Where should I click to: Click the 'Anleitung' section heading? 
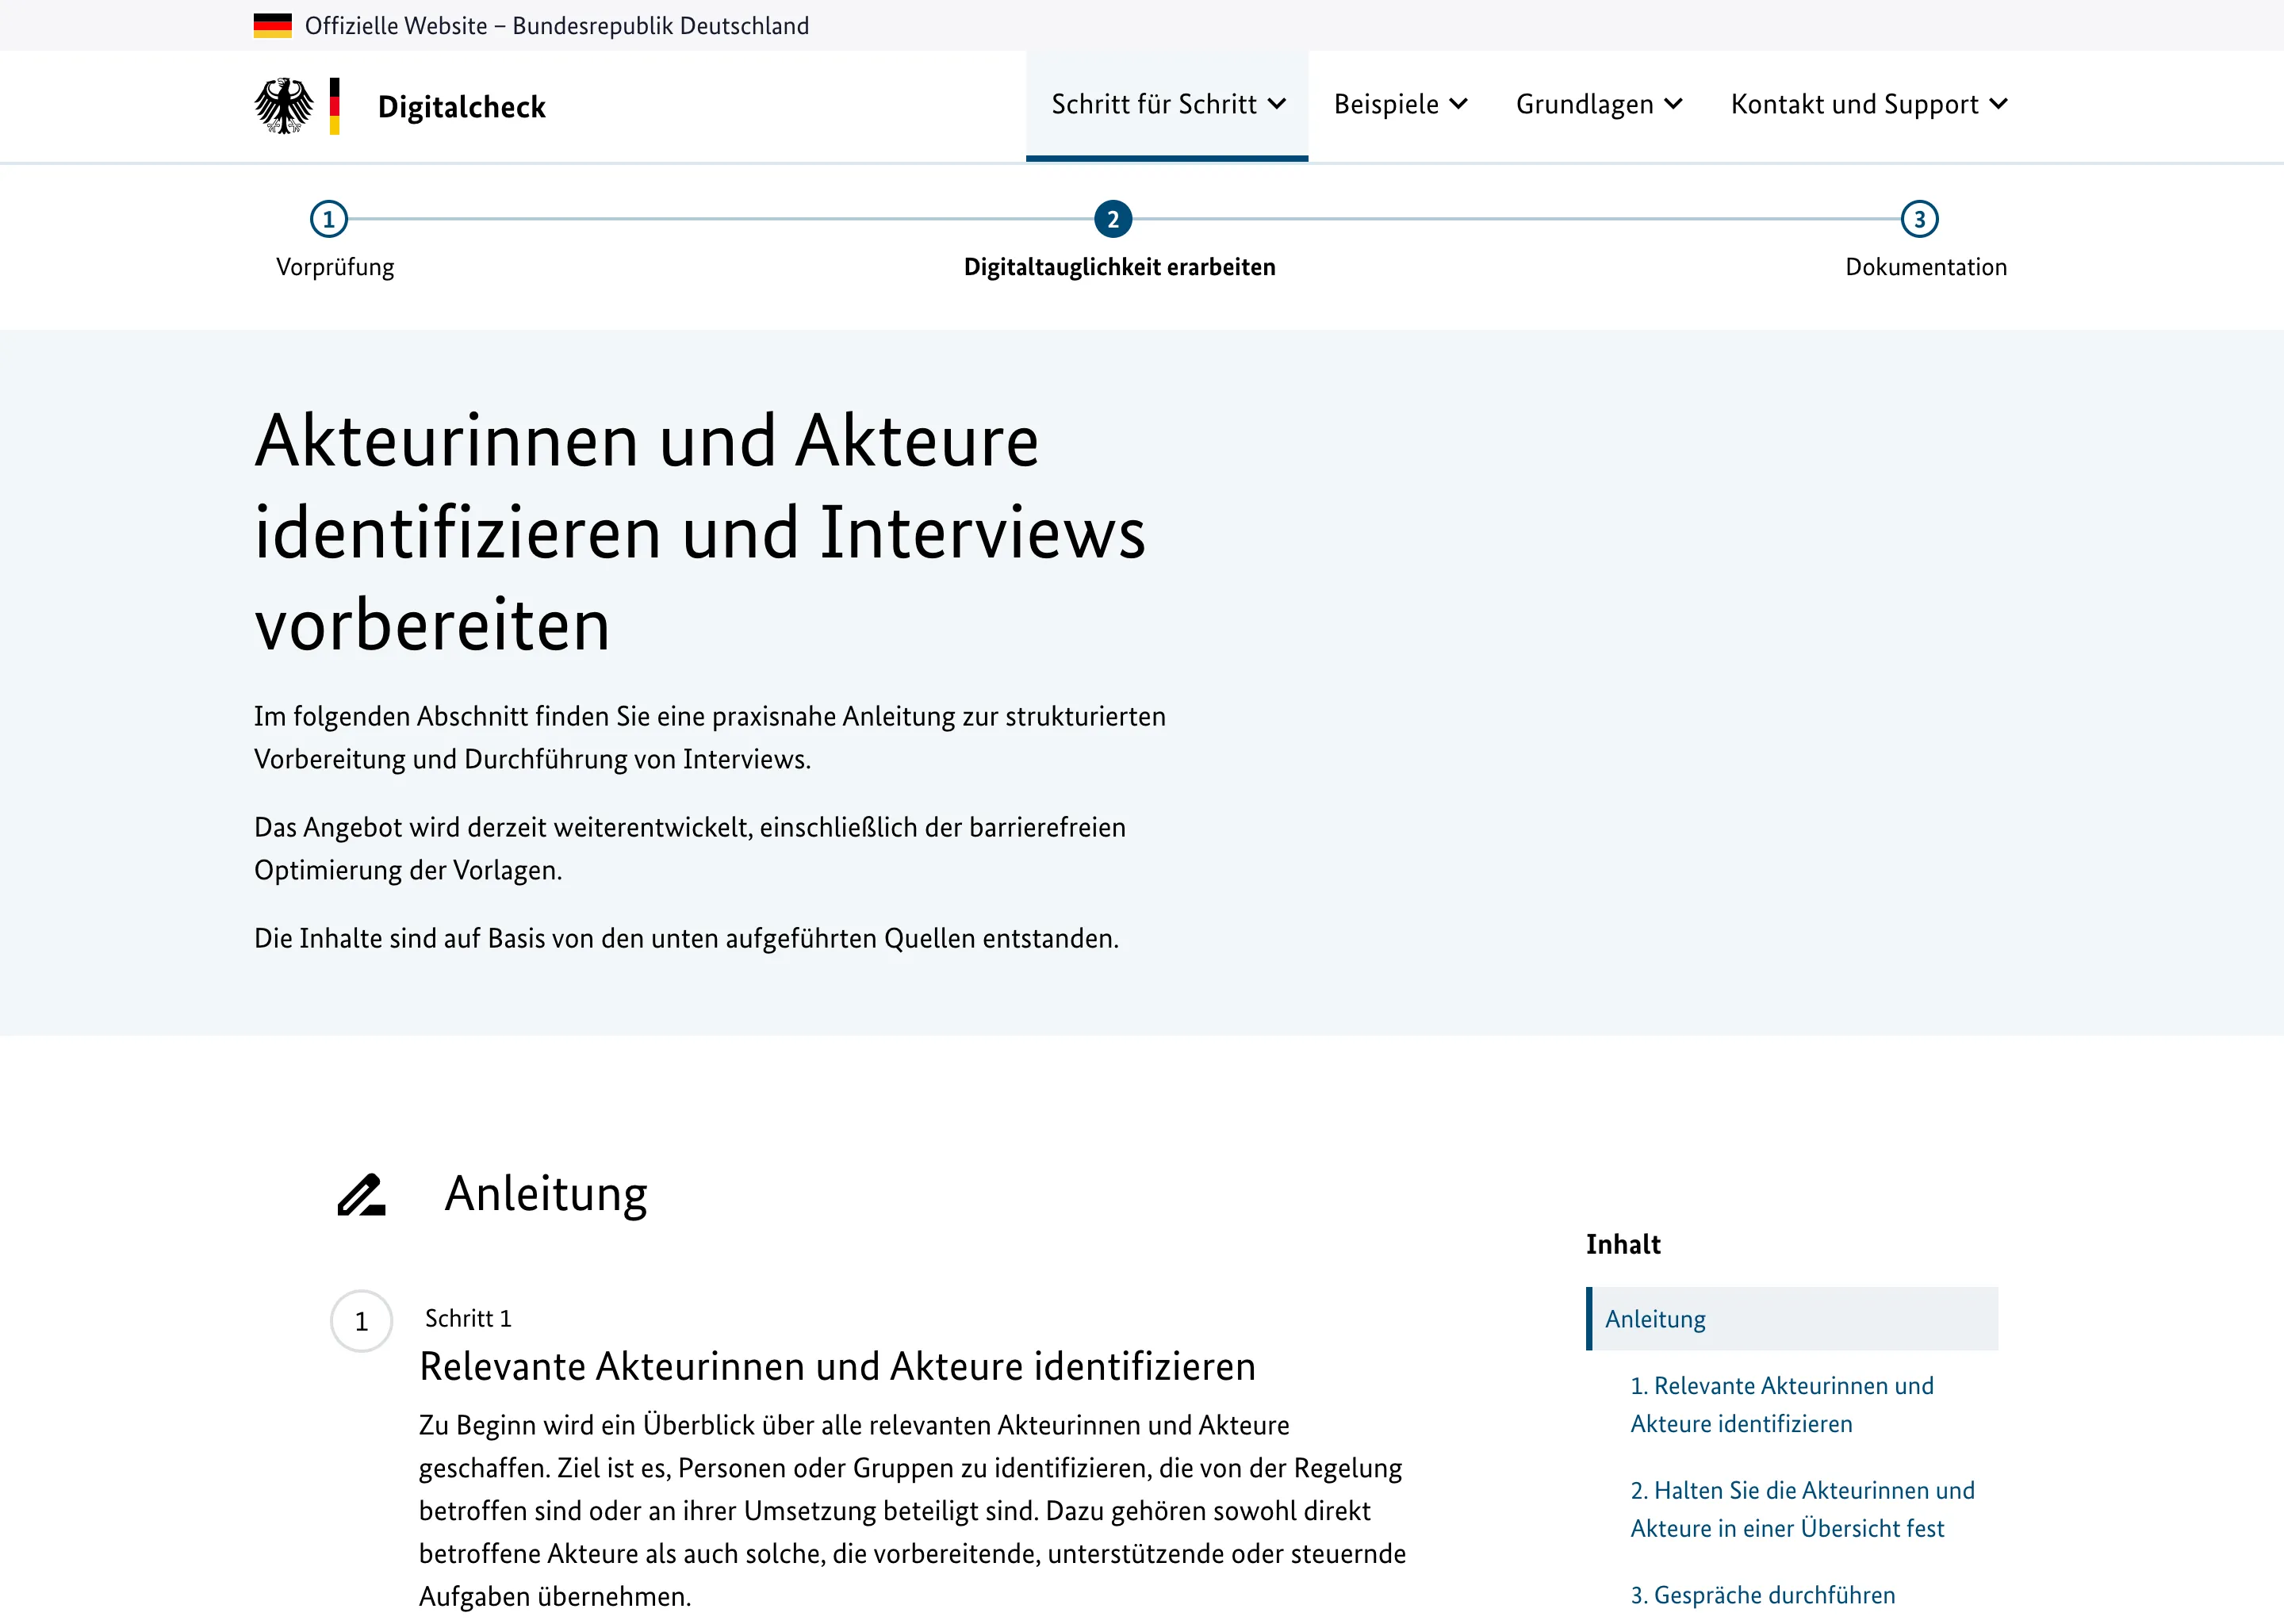click(546, 1194)
